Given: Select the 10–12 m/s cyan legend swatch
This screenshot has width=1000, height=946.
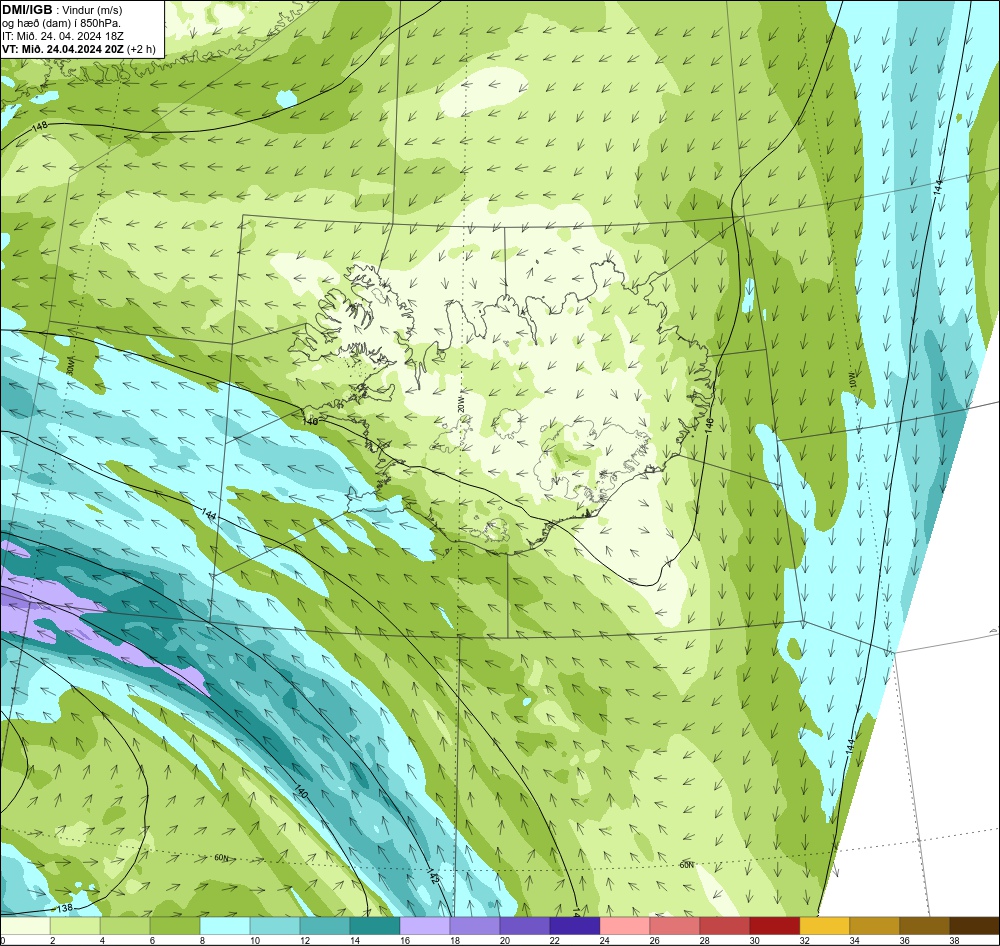Looking at the screenshot, I should coord(275,926).
